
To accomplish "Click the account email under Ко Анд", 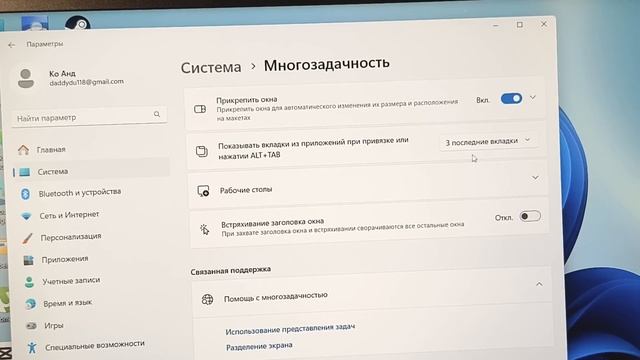I will [87, 82].
